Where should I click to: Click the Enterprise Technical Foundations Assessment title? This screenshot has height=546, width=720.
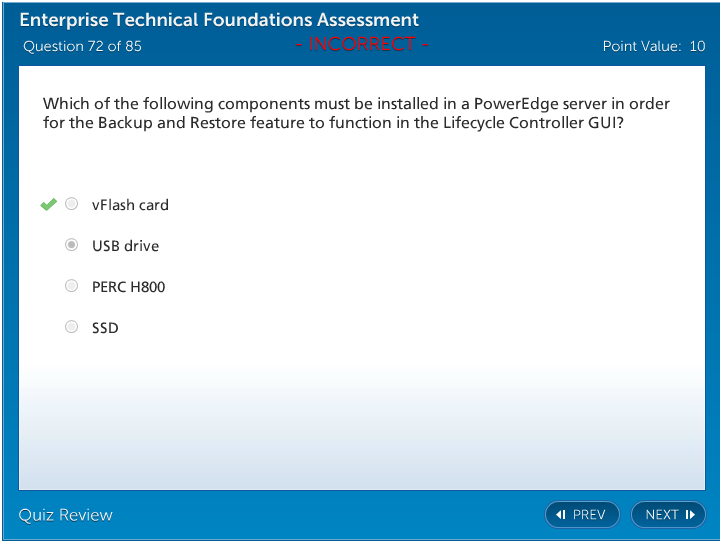tap(219, 20)
